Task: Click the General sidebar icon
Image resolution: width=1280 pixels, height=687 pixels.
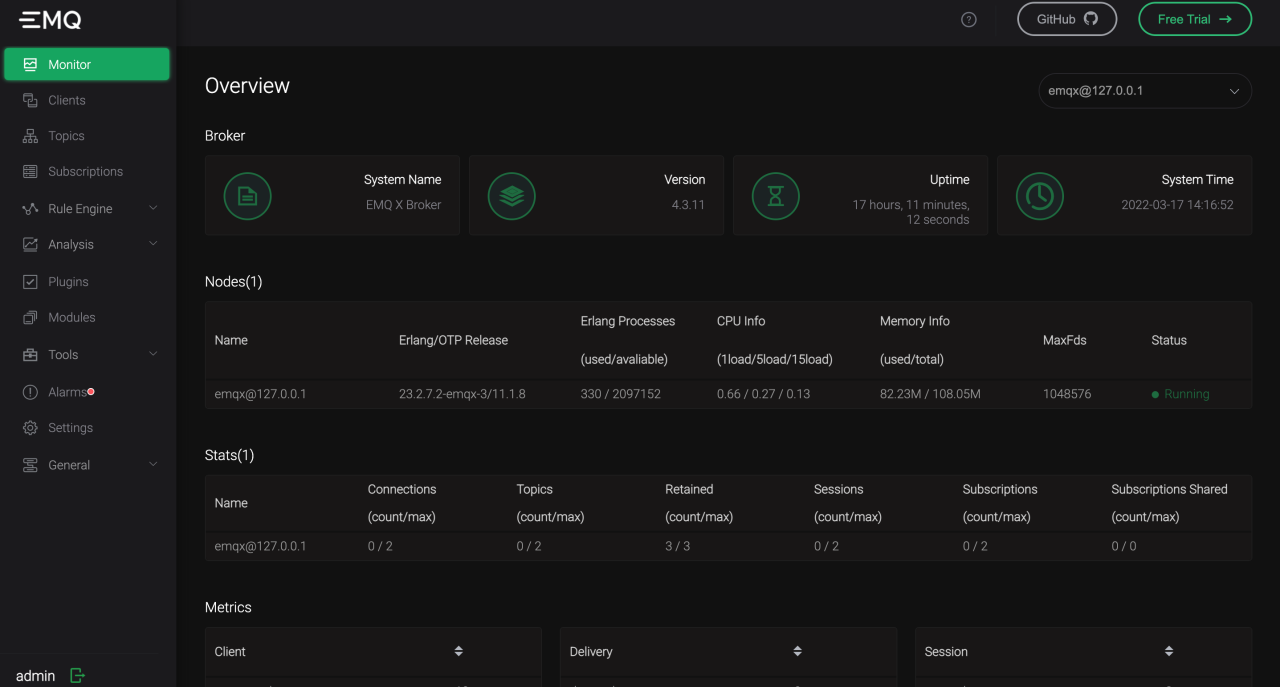Action: click(30, 465)
